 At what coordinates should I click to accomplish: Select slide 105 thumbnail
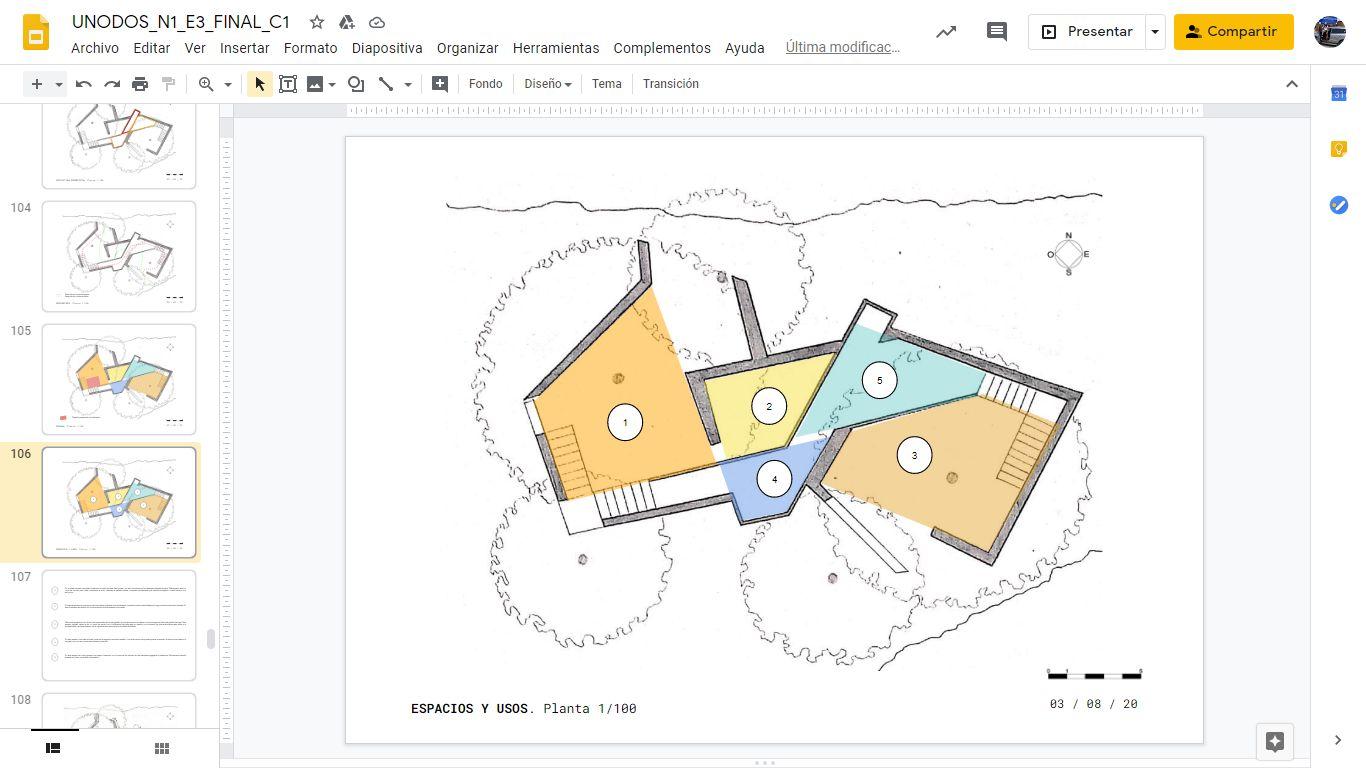click(x=119, y=379)
